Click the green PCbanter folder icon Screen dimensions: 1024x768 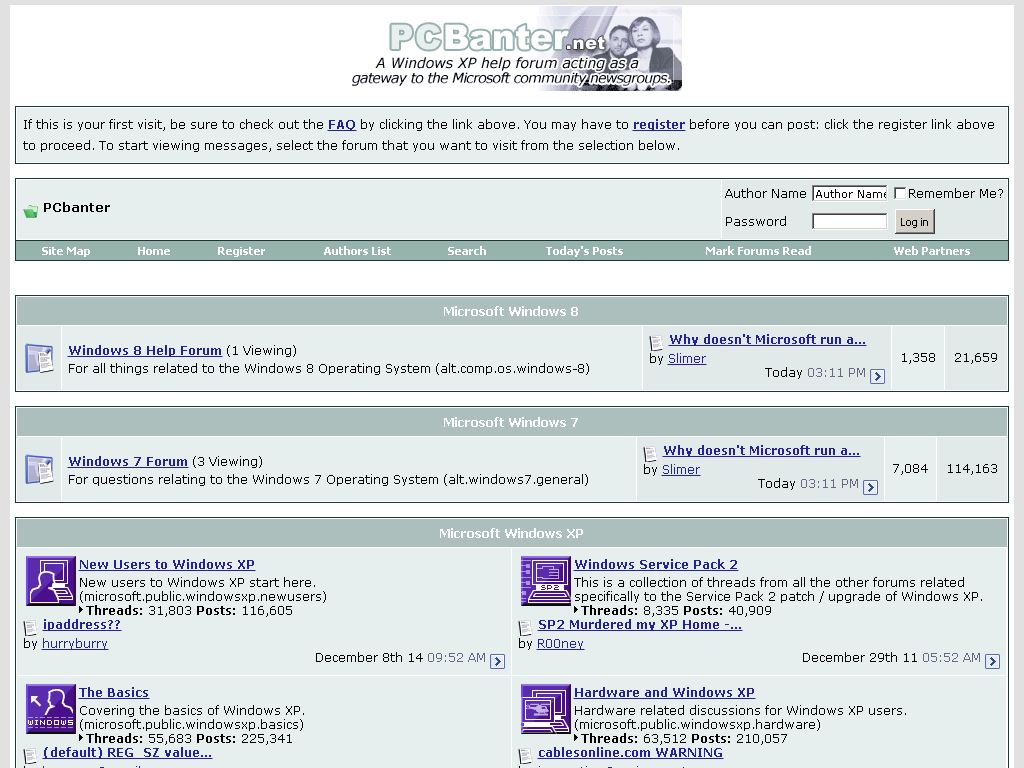[x=31, y=211]
